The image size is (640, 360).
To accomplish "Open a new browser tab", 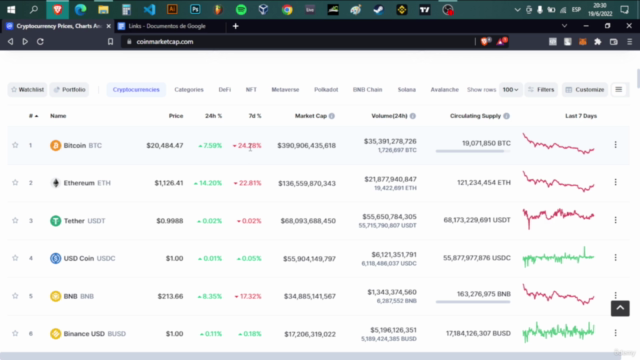I will [236, 26].
